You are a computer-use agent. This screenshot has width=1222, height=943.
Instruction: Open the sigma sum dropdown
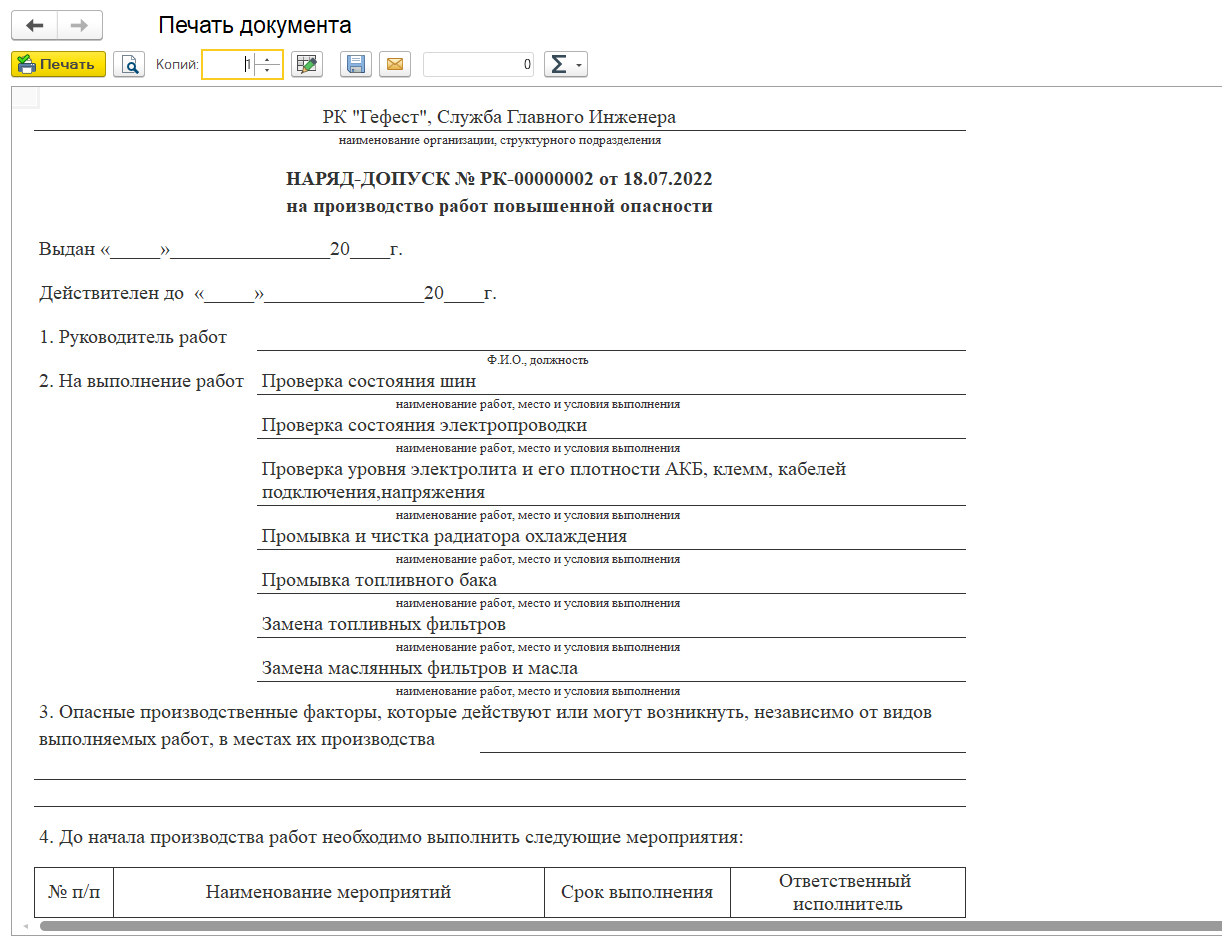pyautogui.click(x=565, y=65)
